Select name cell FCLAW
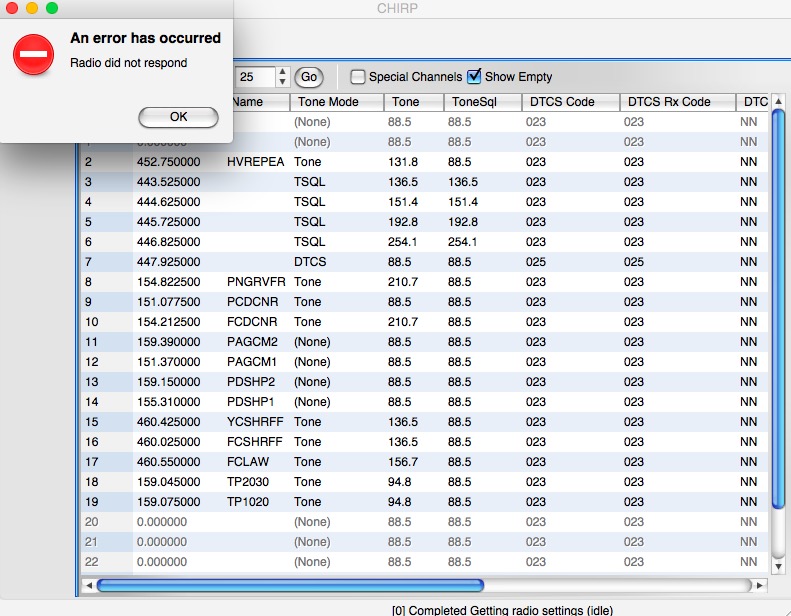The image size is (791, 616). click(248, 462)
